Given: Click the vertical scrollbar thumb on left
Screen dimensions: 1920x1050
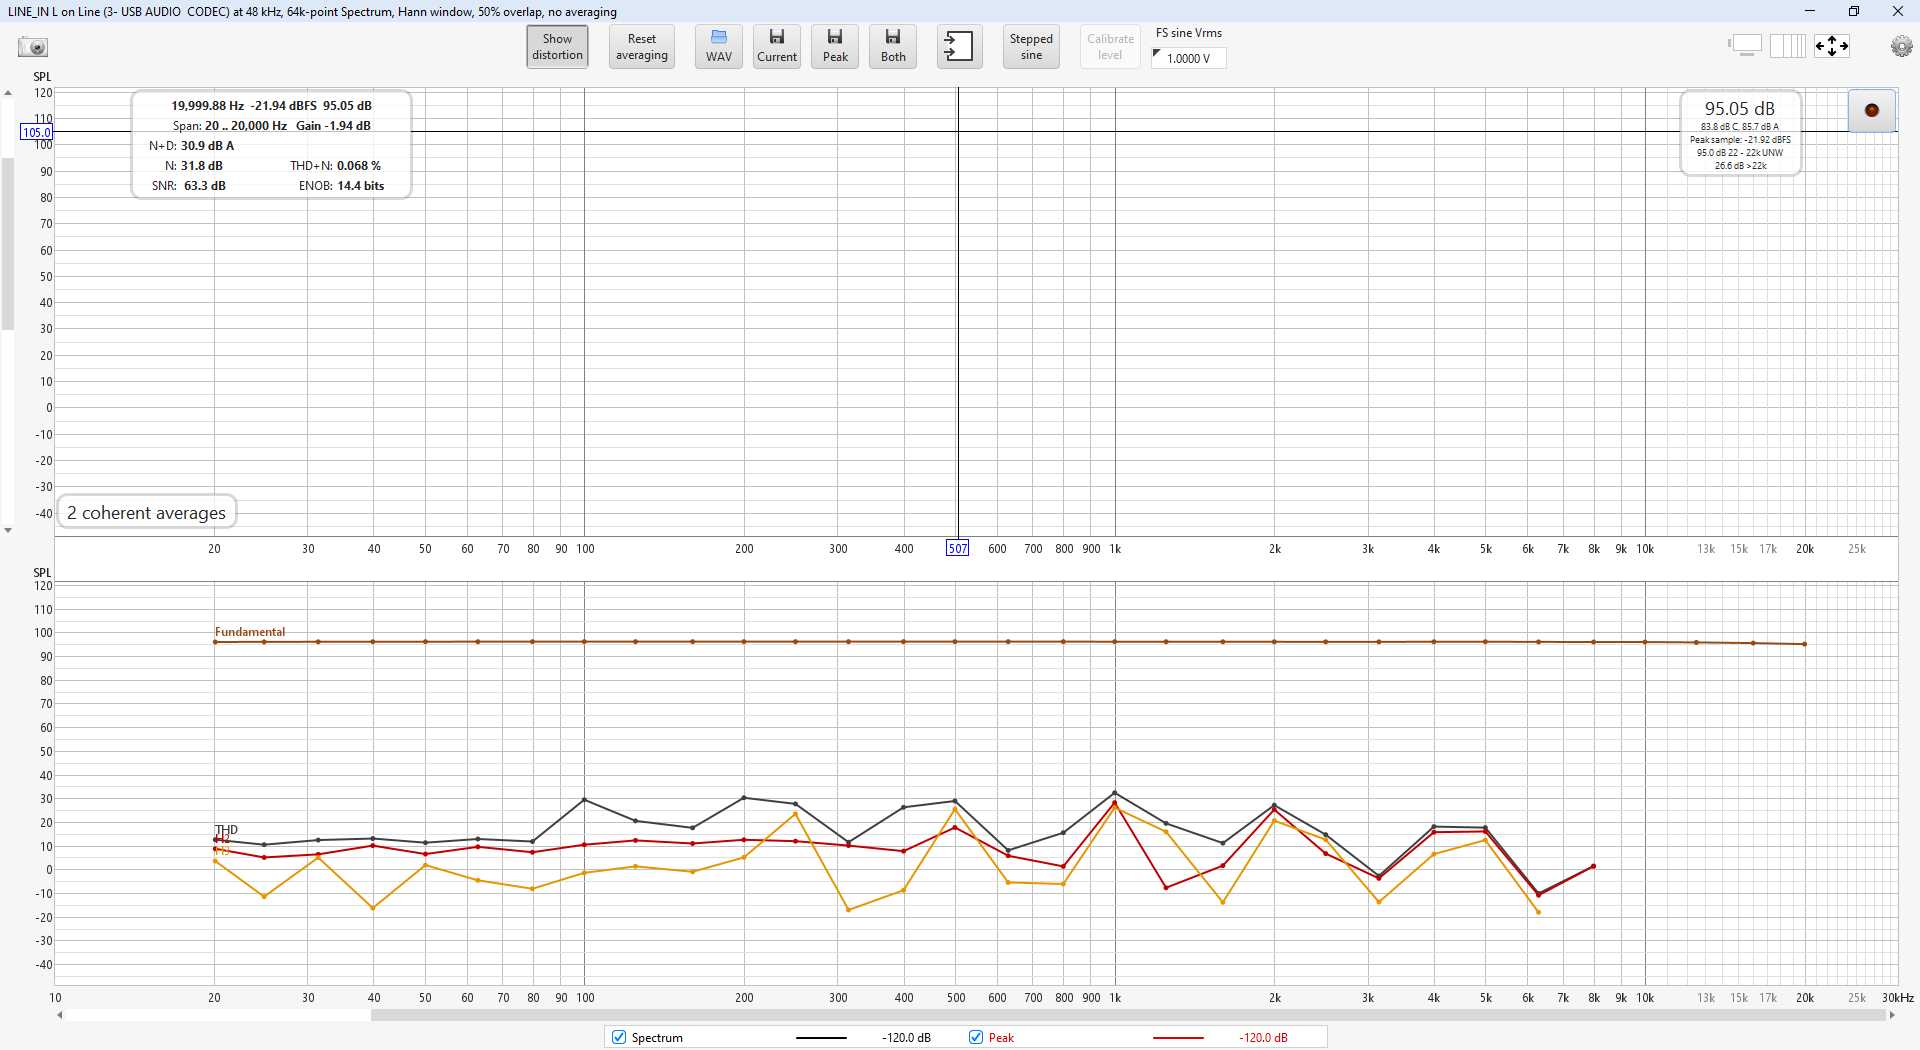Looking at the screenshot, I should (x=8, y=243).
